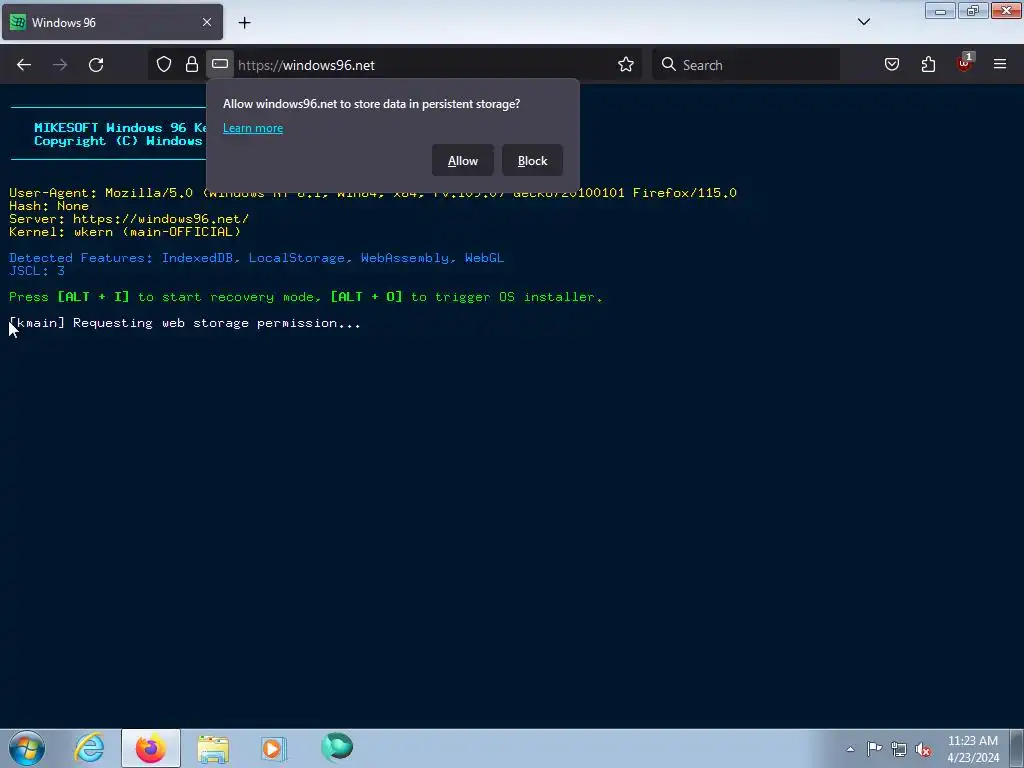Click the User-Agent Mozilla/5.0 line
The height and width of the screenshot is (768, 1024).
(x=373, y=193)
